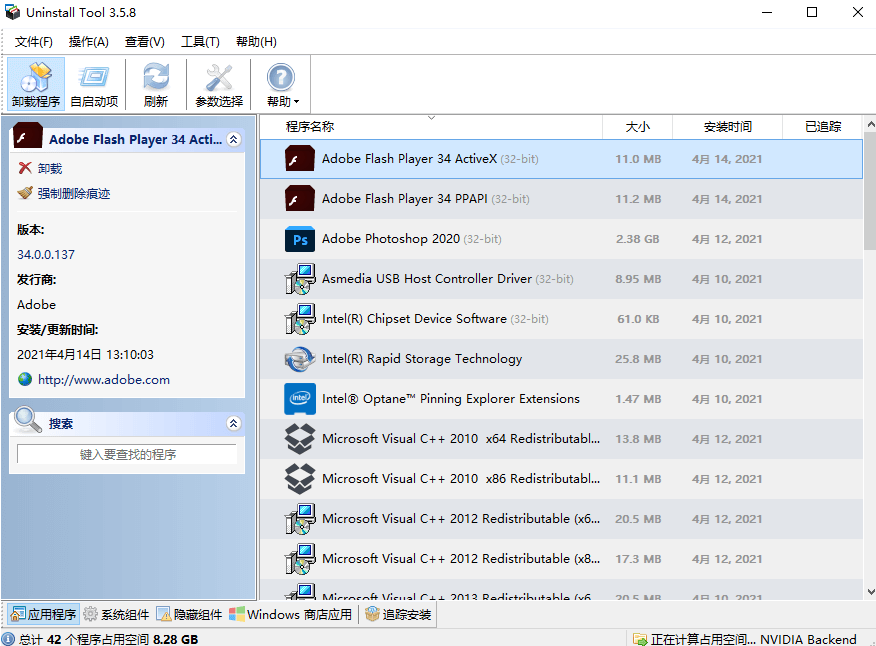
Task: Click the Refresh toolbar icon (刷新)
Action: click(156, 84)
